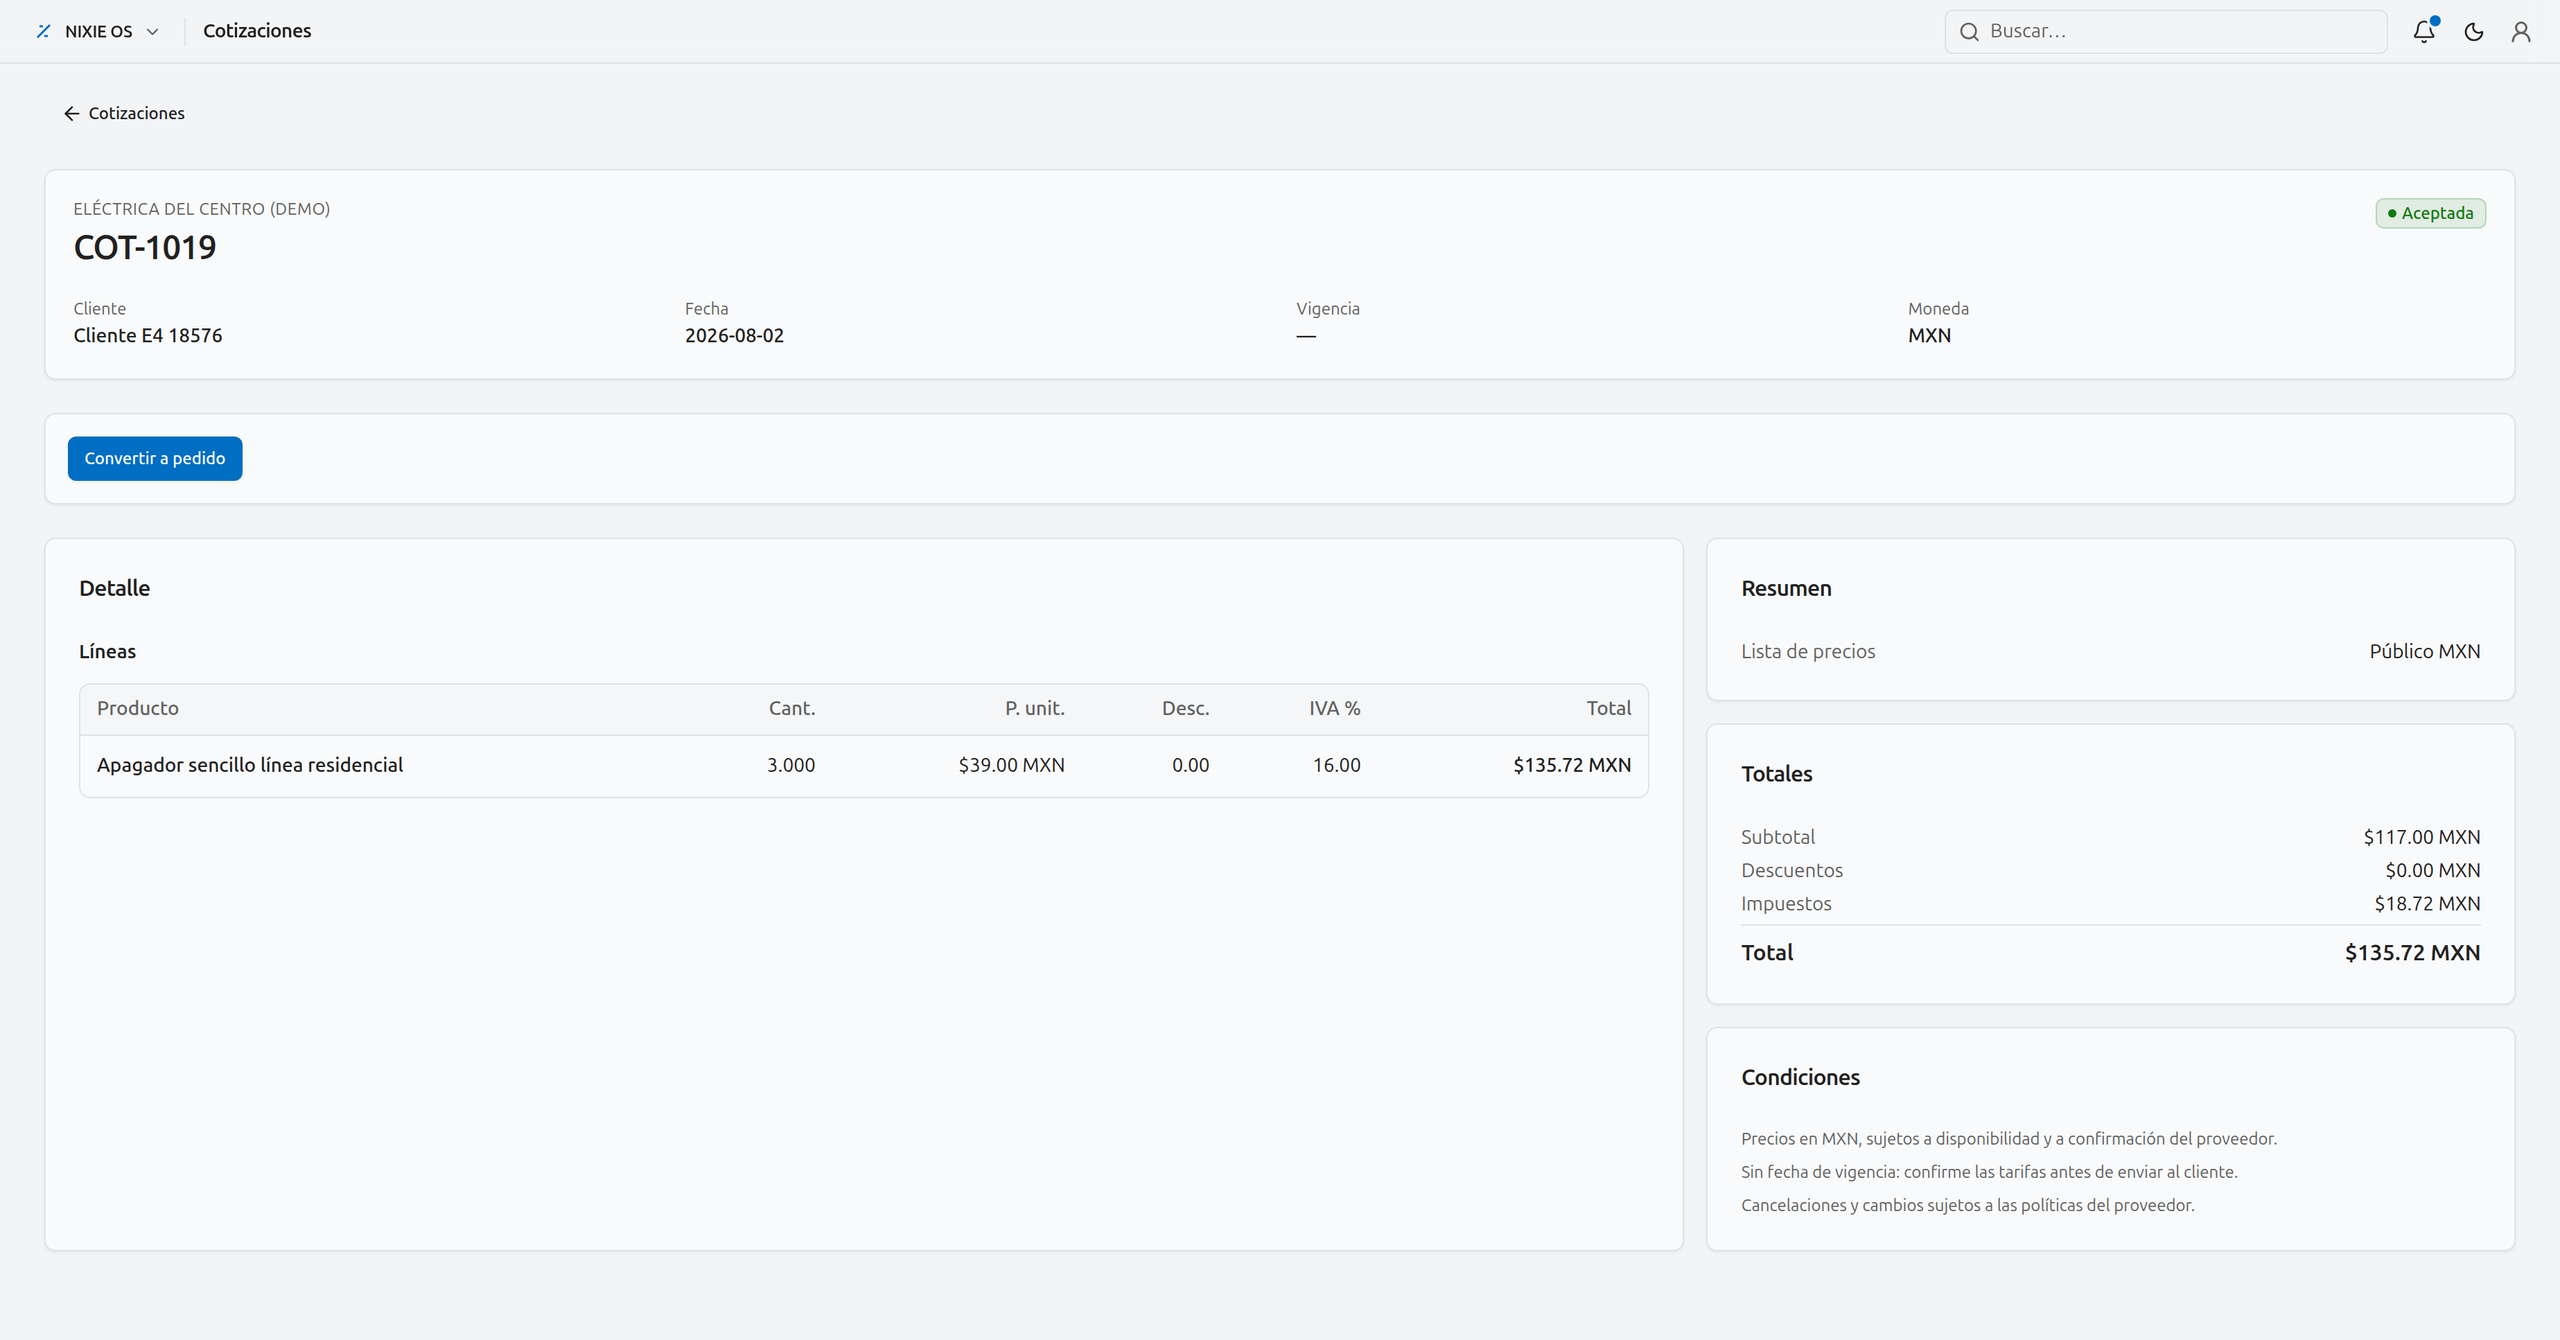Screen dimensions: 2560x1340
Task: Click the Producto column header
Action: [138, 708]
